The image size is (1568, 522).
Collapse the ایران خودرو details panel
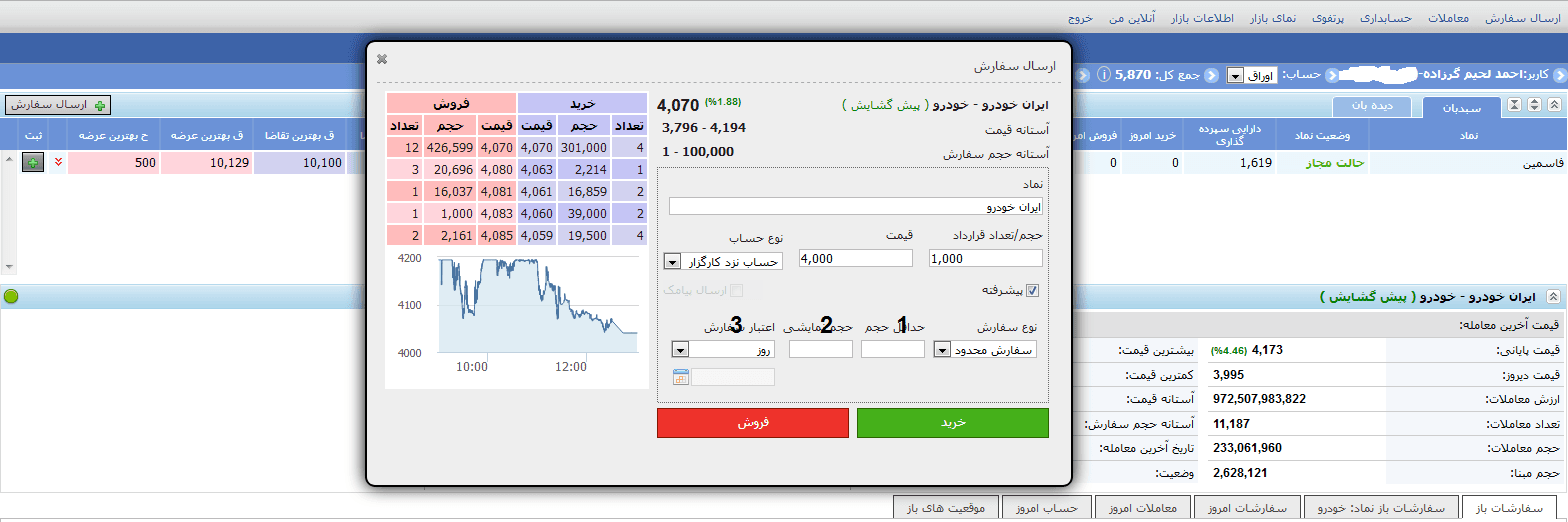(x=1553, y=297)
